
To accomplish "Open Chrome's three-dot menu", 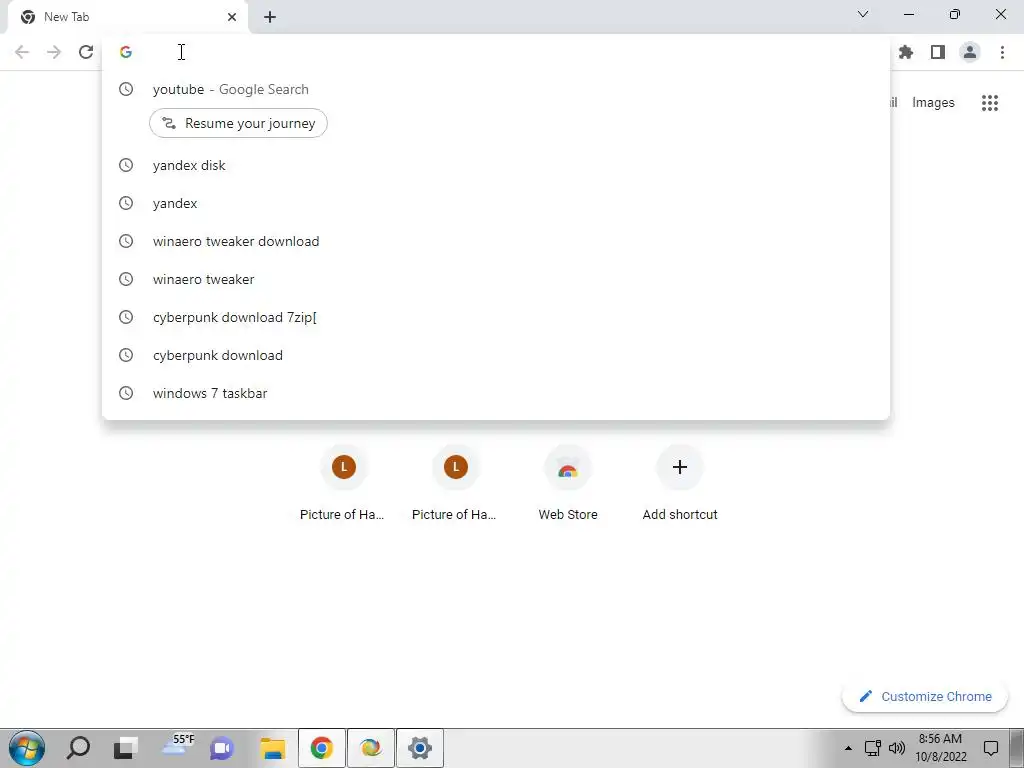I will (x=1002, y=52).
